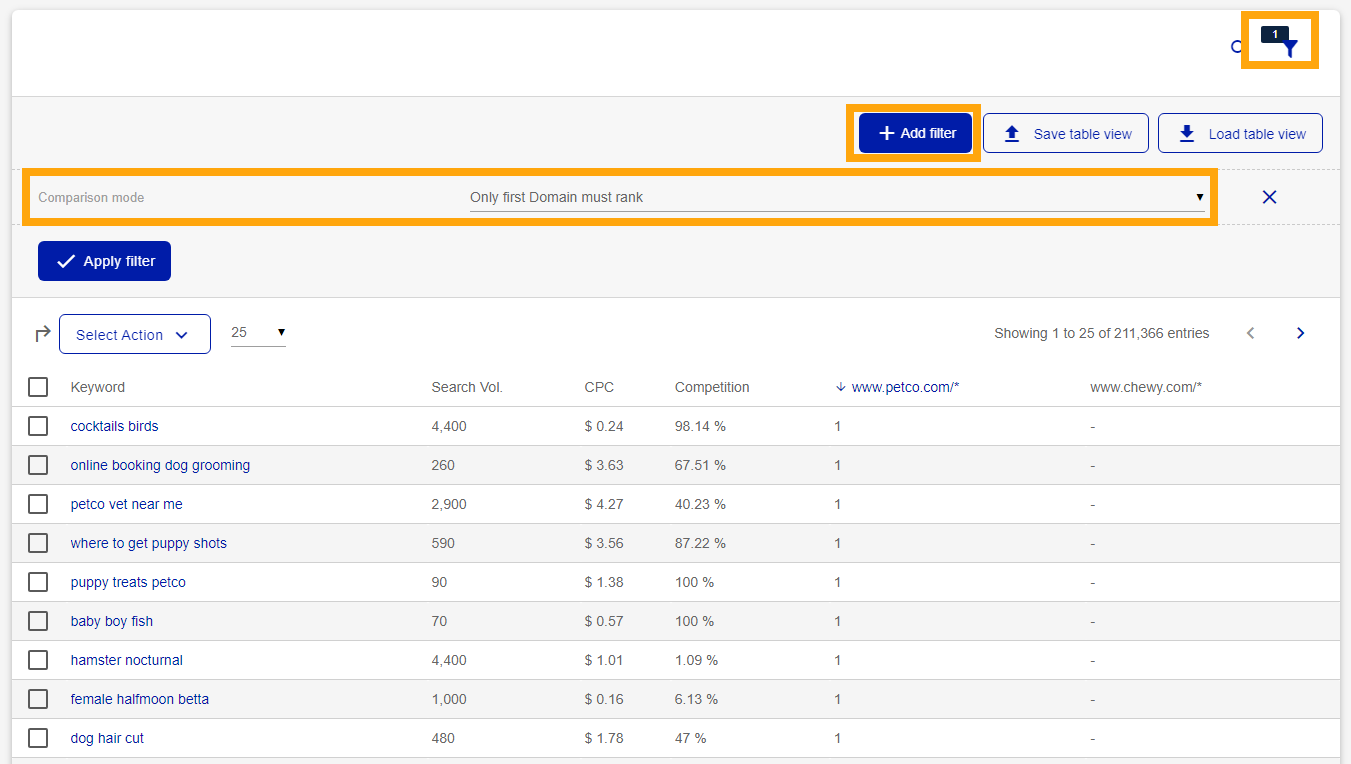Open the dog hair cut link
This screenshot has height=764, width=1351.
coord(107,738)
